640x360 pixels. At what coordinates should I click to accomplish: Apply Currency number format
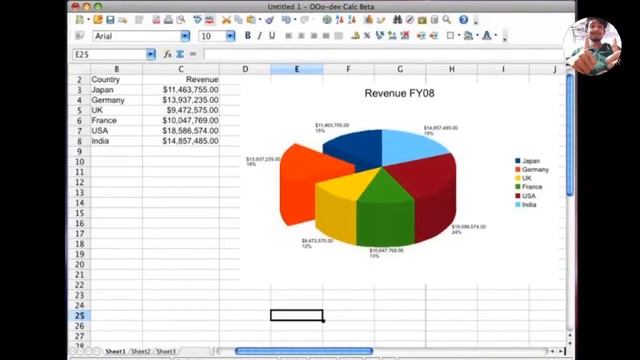(355, 36)
